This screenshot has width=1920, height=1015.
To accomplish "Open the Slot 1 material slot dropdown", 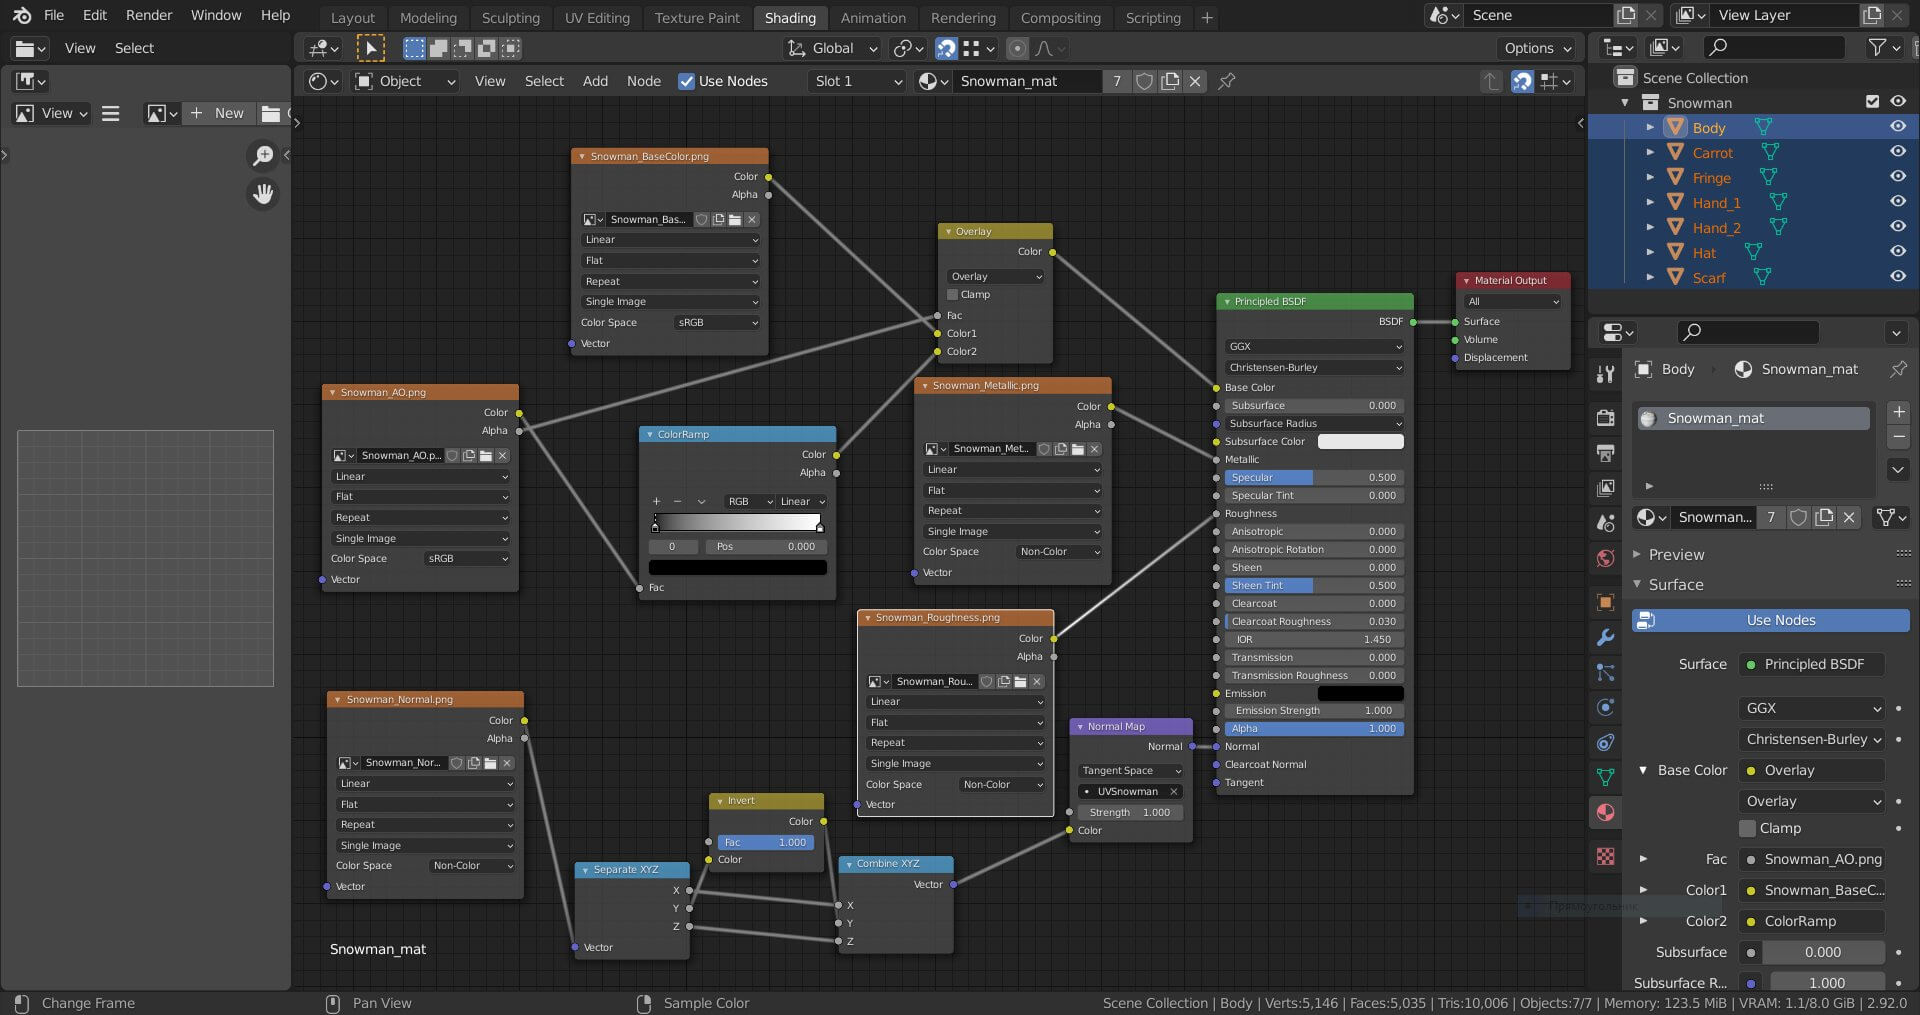I will (857, 81).
